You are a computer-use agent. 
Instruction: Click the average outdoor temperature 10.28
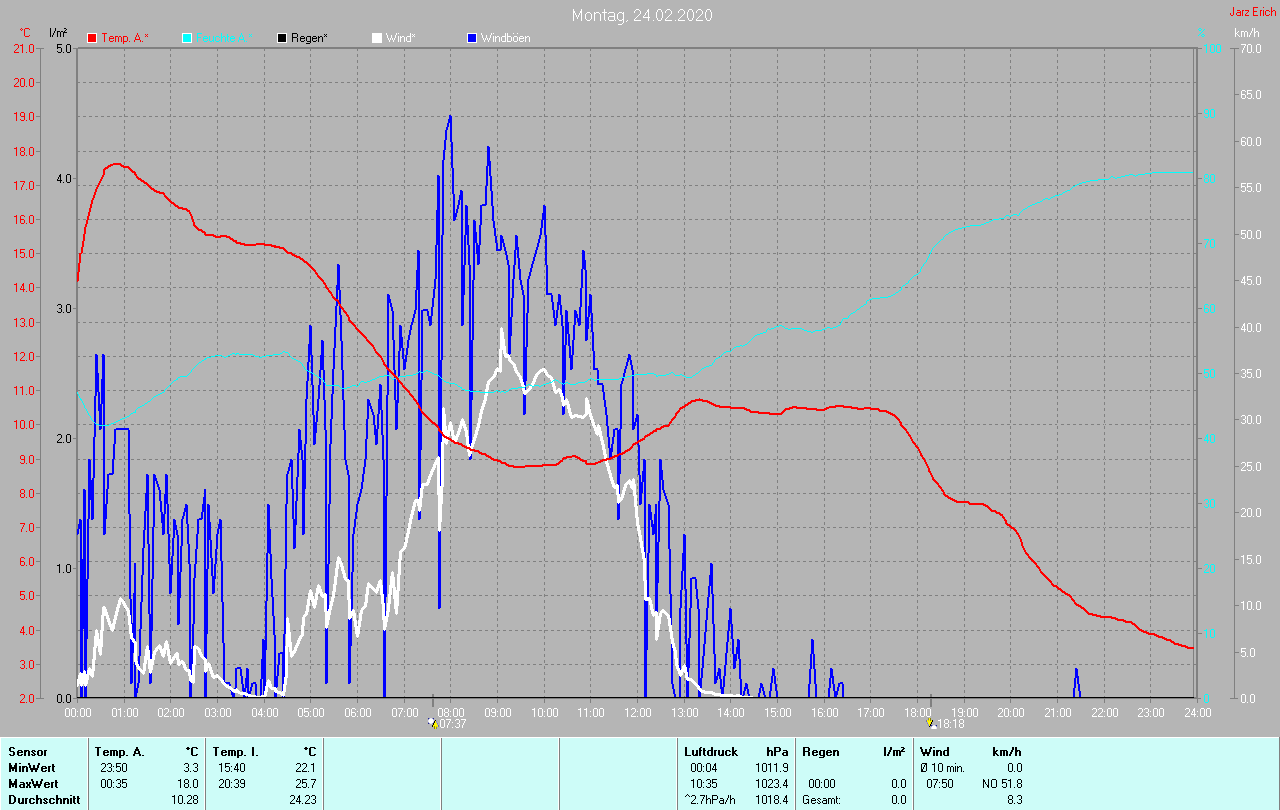(x=184, y=800)
